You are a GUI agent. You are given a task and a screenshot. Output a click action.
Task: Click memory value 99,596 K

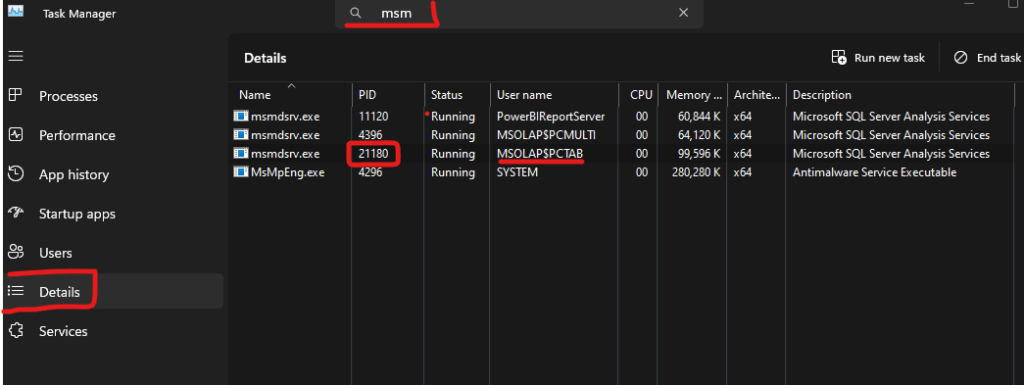[699, 154]
